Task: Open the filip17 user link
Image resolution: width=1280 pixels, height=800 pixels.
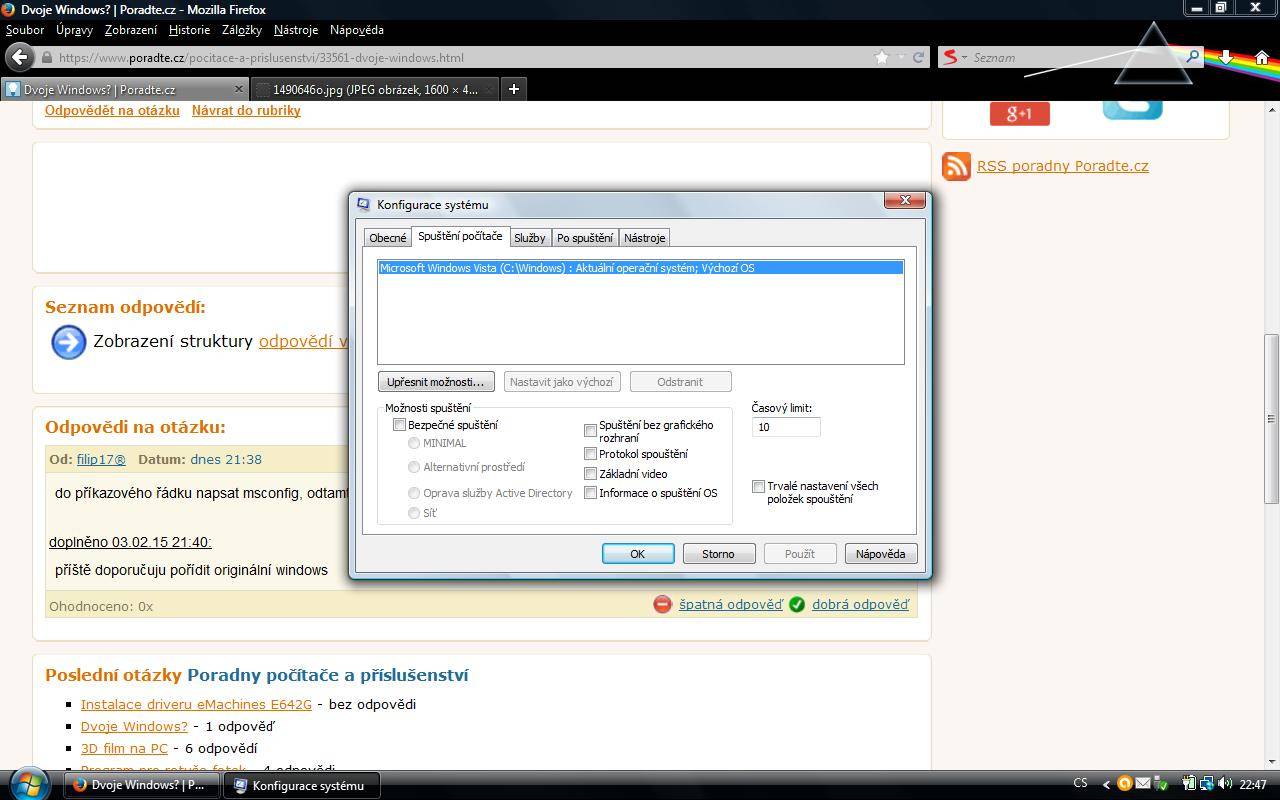Action: [x=101, y=459]
